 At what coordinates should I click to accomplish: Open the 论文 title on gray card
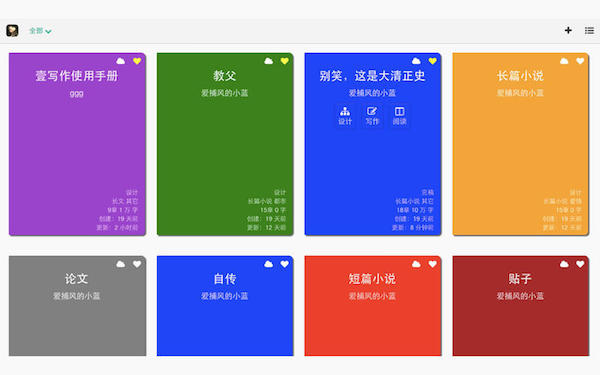[x=77, y=279]
